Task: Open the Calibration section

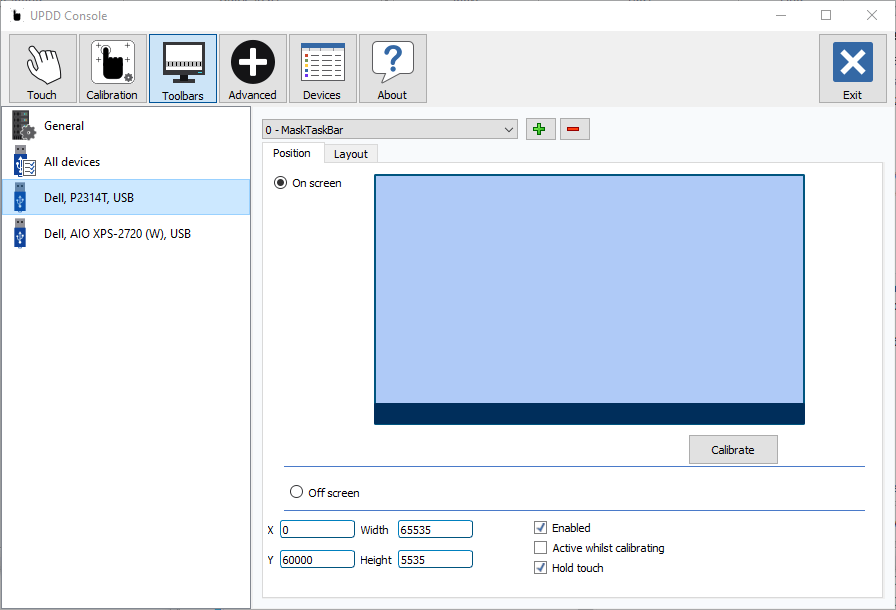Action: tap(113, 69)
